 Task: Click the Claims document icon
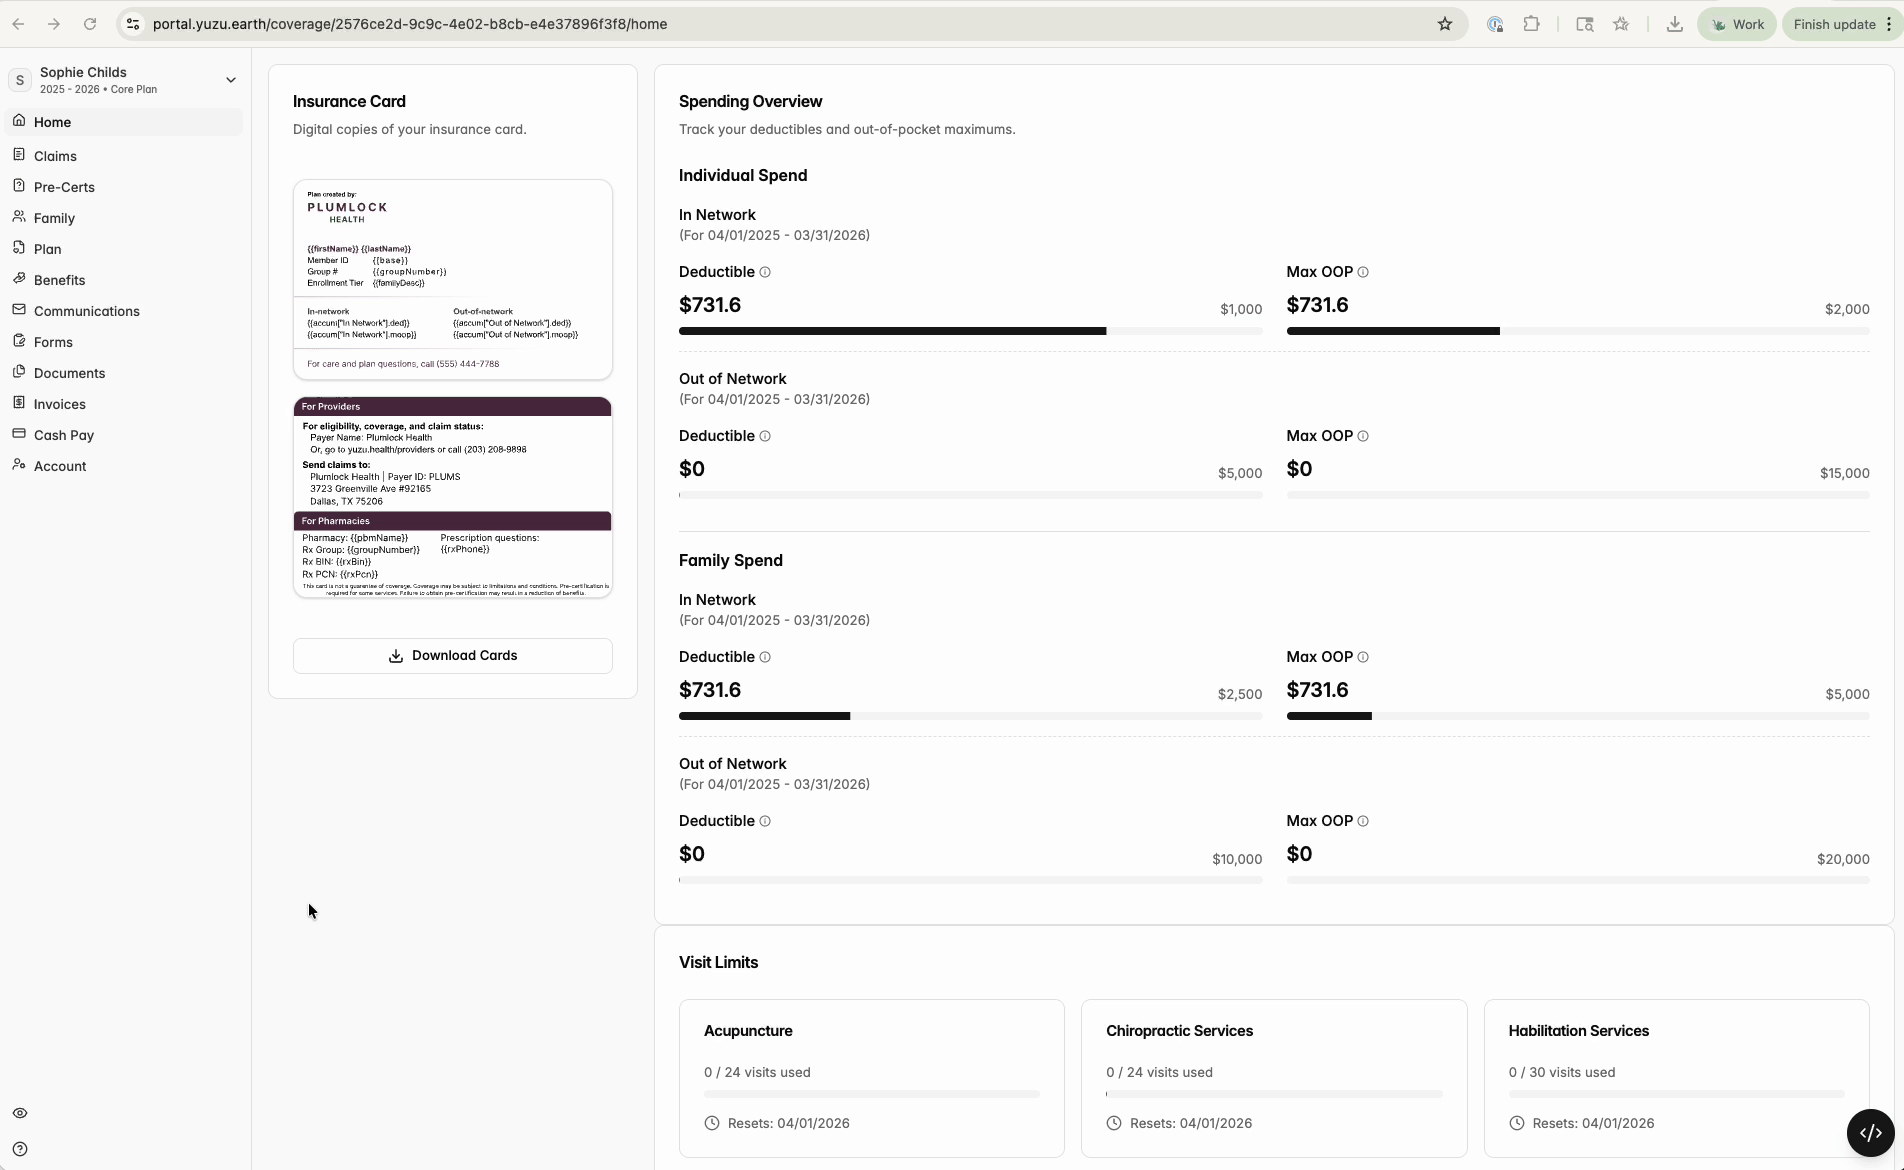[x=19, y=155]
